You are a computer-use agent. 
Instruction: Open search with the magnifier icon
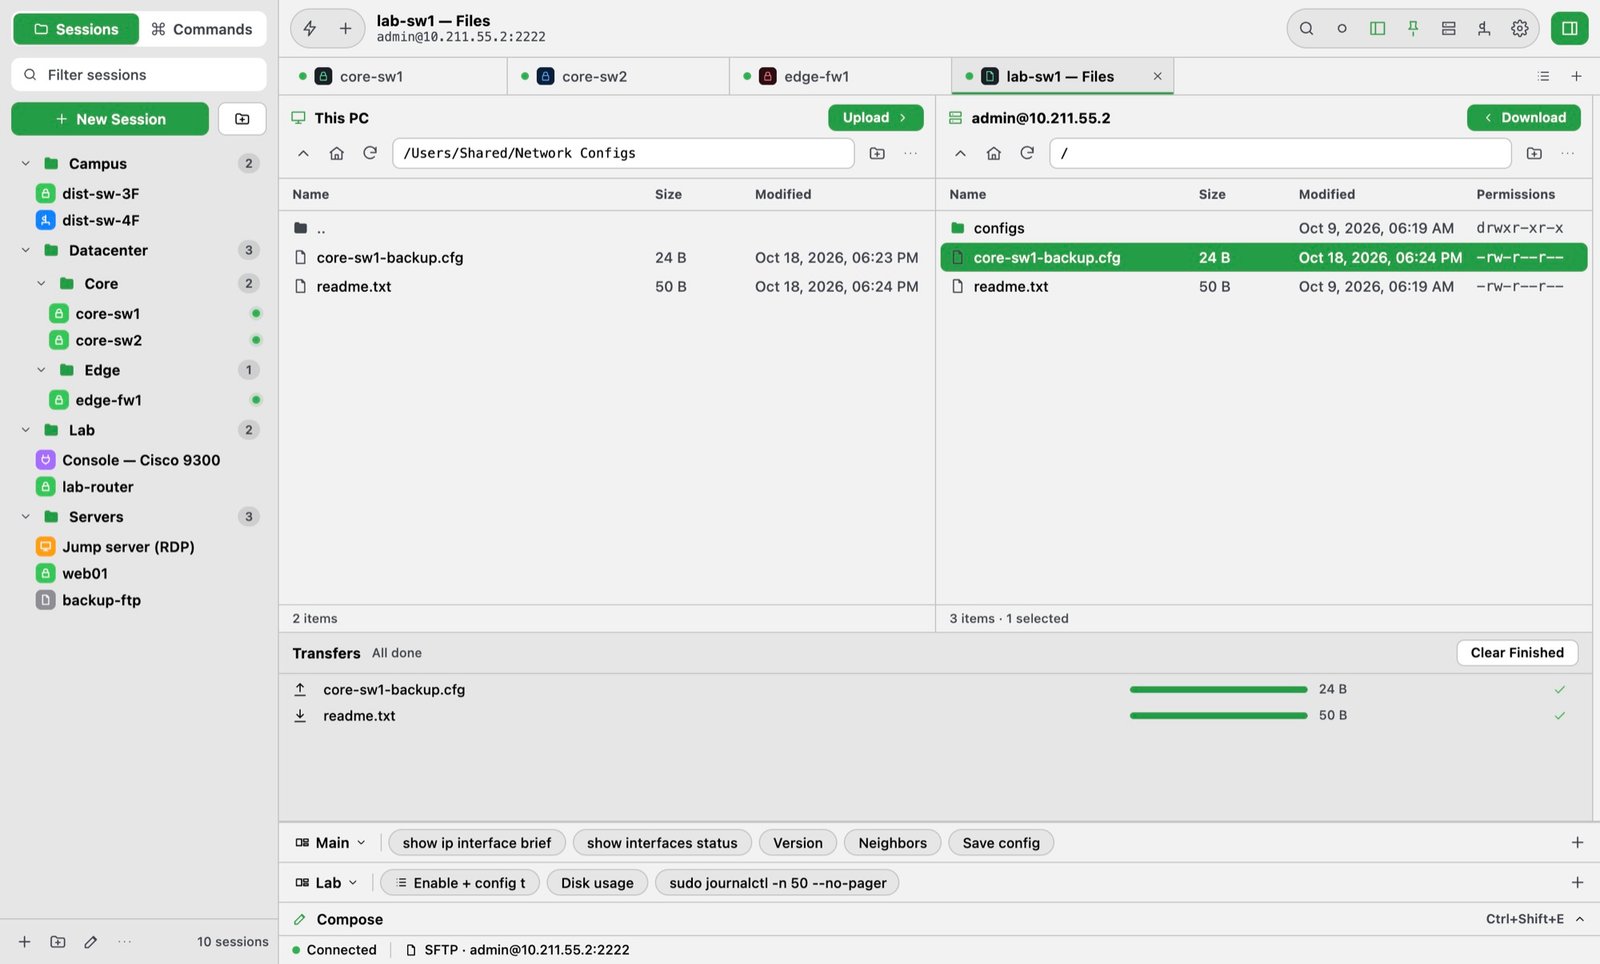tap(1306, 29)
